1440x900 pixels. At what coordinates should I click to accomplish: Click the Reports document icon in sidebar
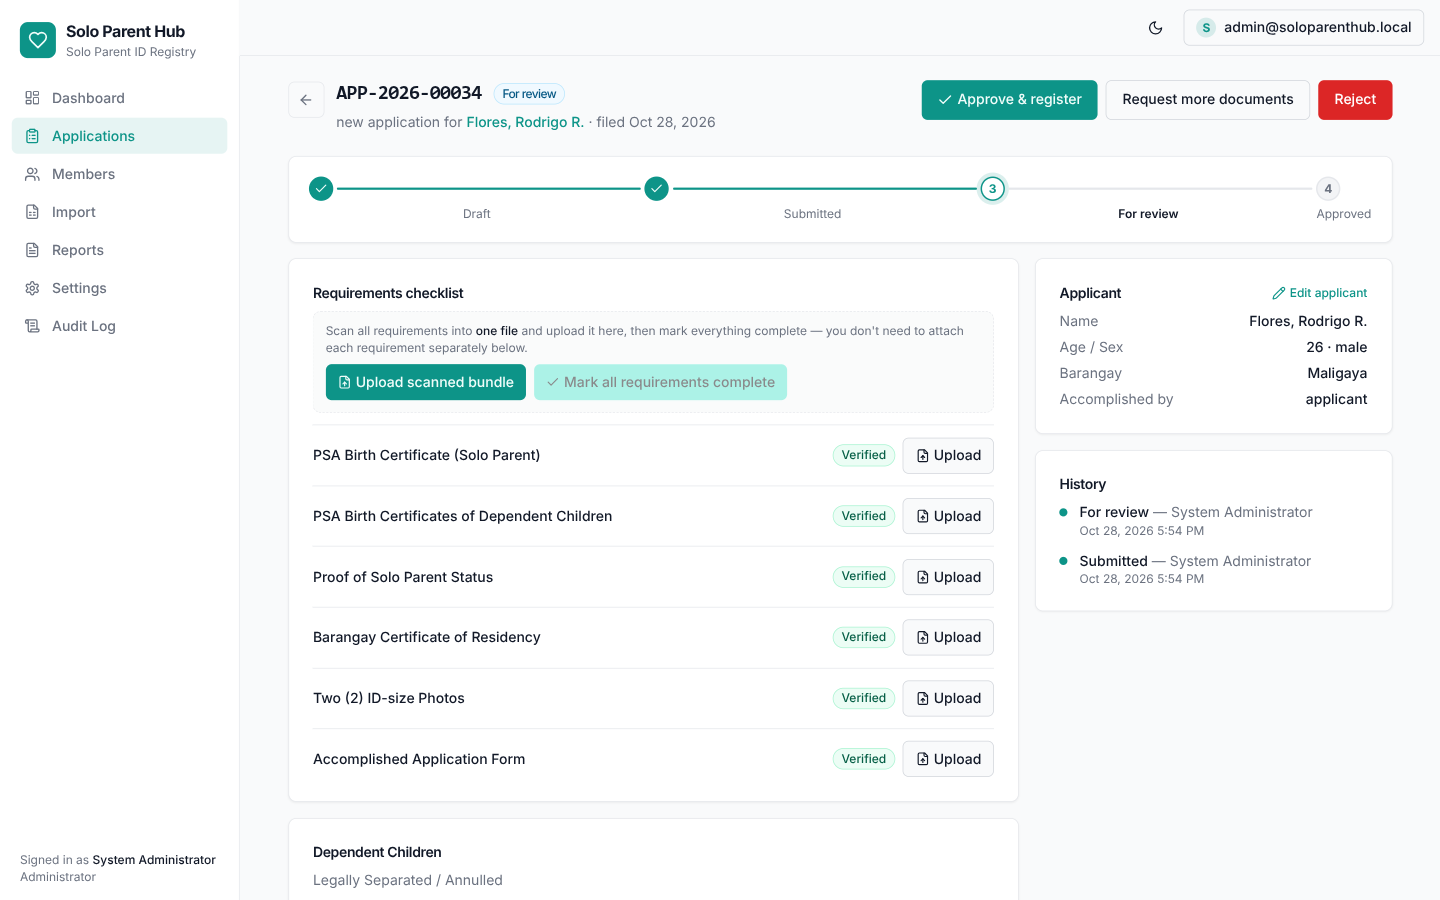point(32,250)
